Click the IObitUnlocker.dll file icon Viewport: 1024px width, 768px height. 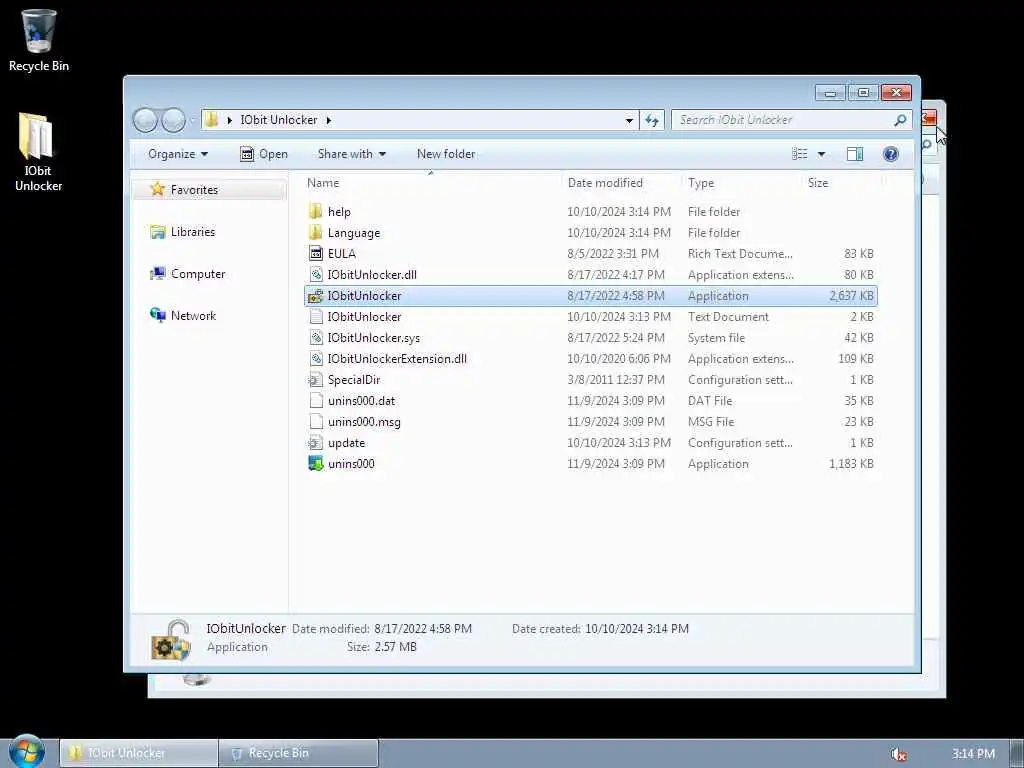(x=315, y=274)
